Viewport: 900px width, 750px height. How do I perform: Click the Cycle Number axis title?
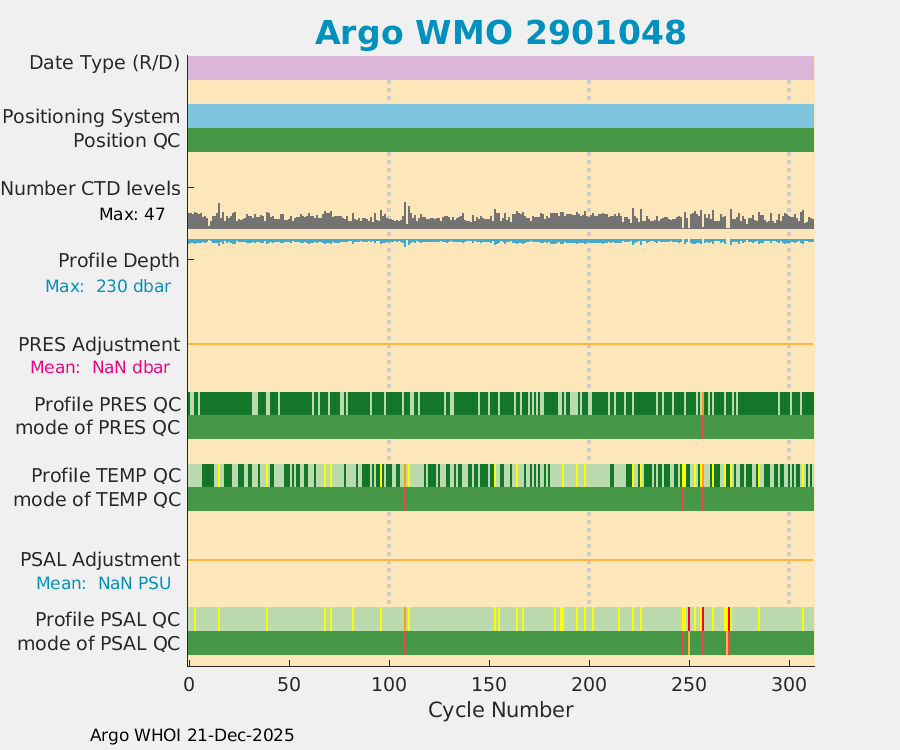500,710
